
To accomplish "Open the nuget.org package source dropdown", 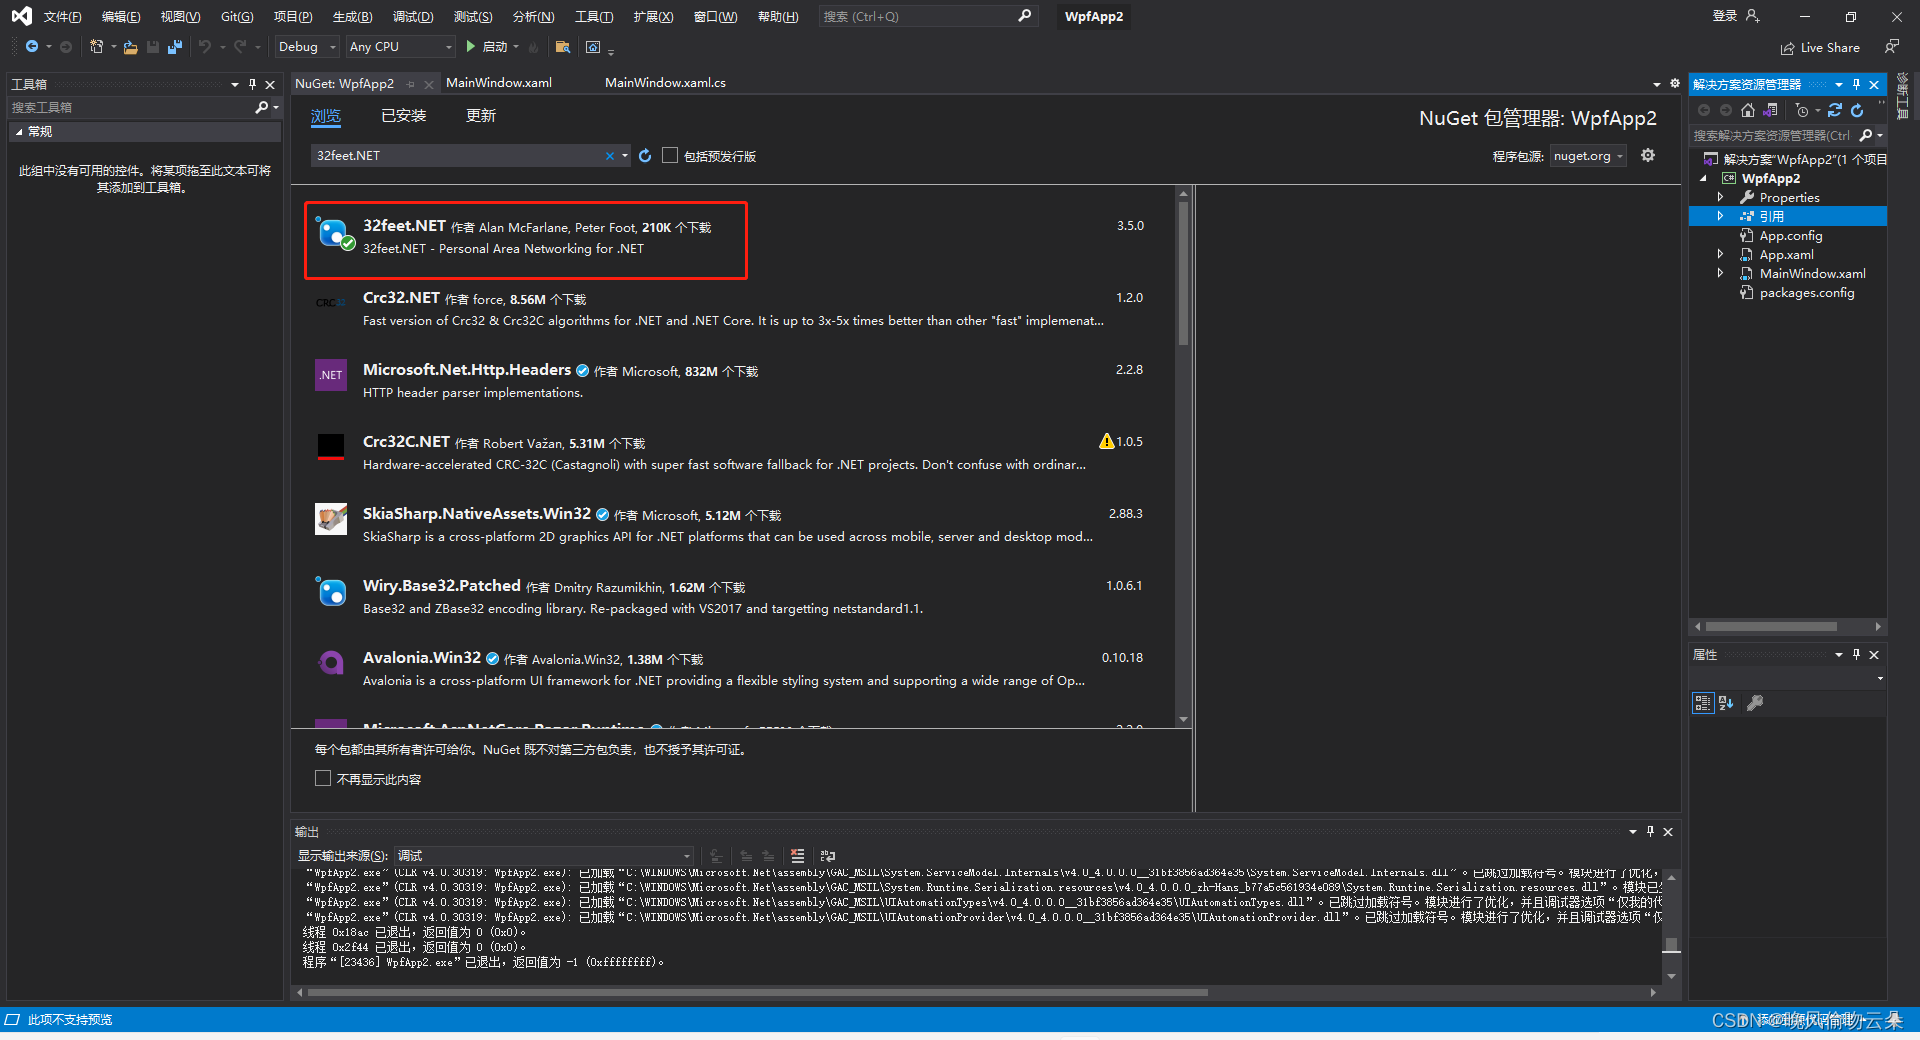I will [1588, 156].
